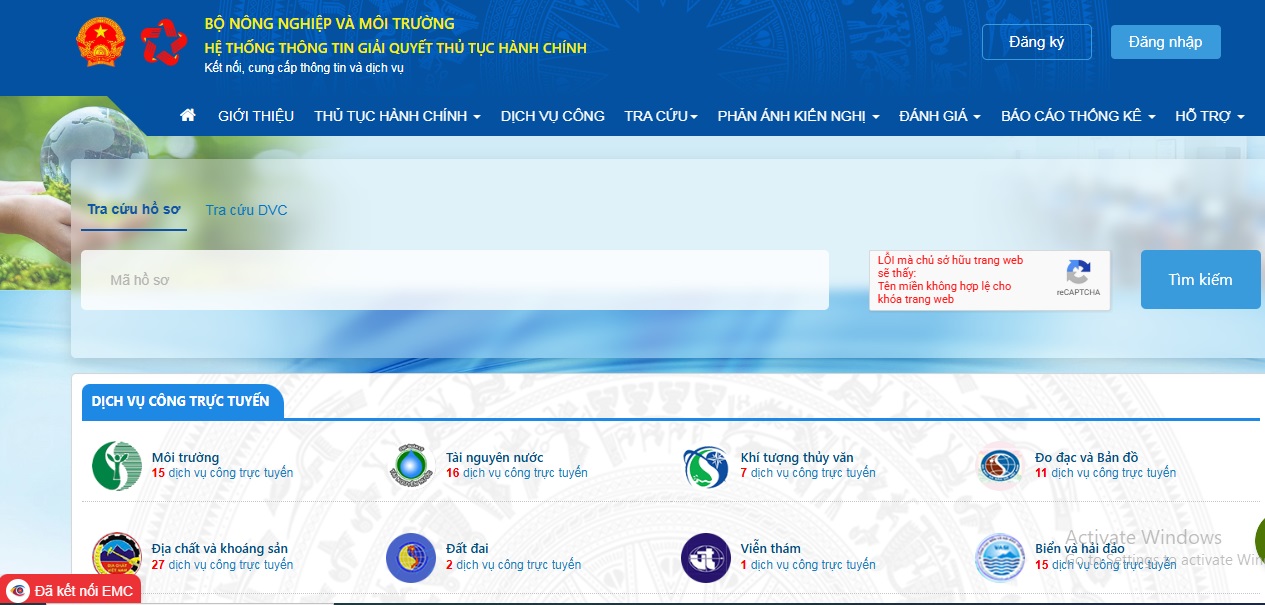Click the Tìm kiếm search button
Screen dimensions: 1265x605
point(1201,279)
